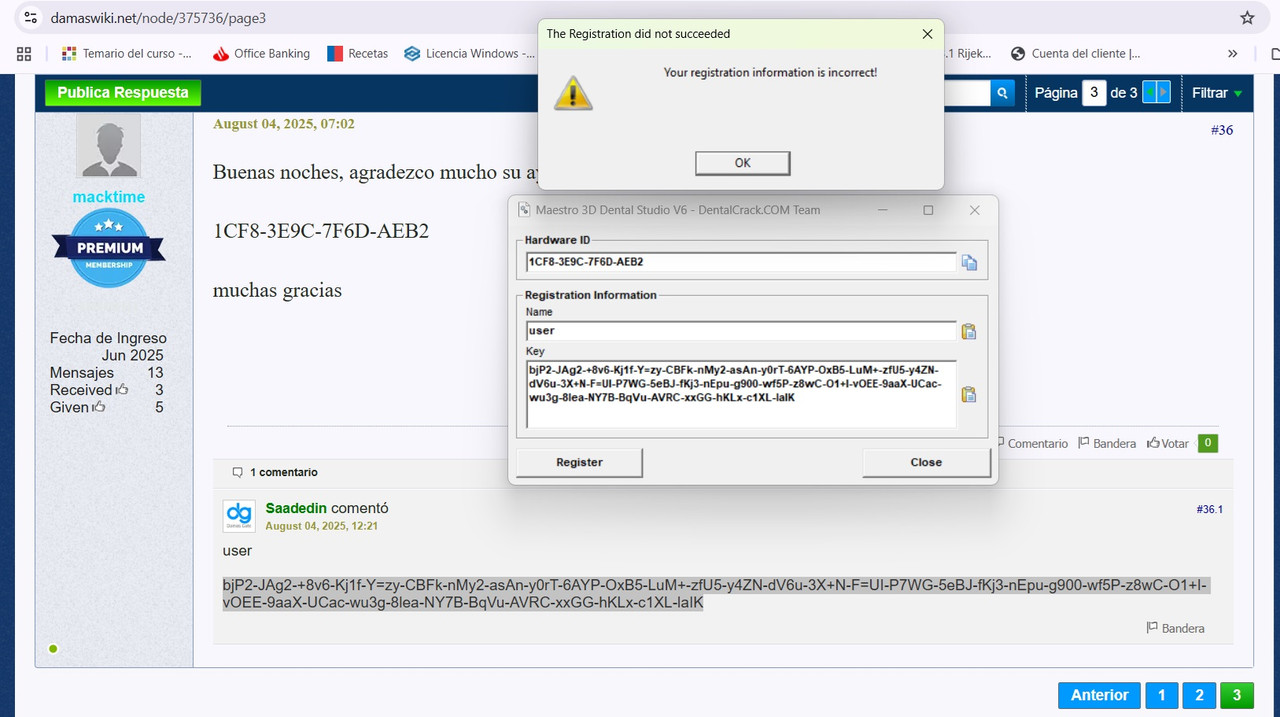Open the browser apps grid icon
Viewport: 1280px width, 717px height.
point(24,54)
